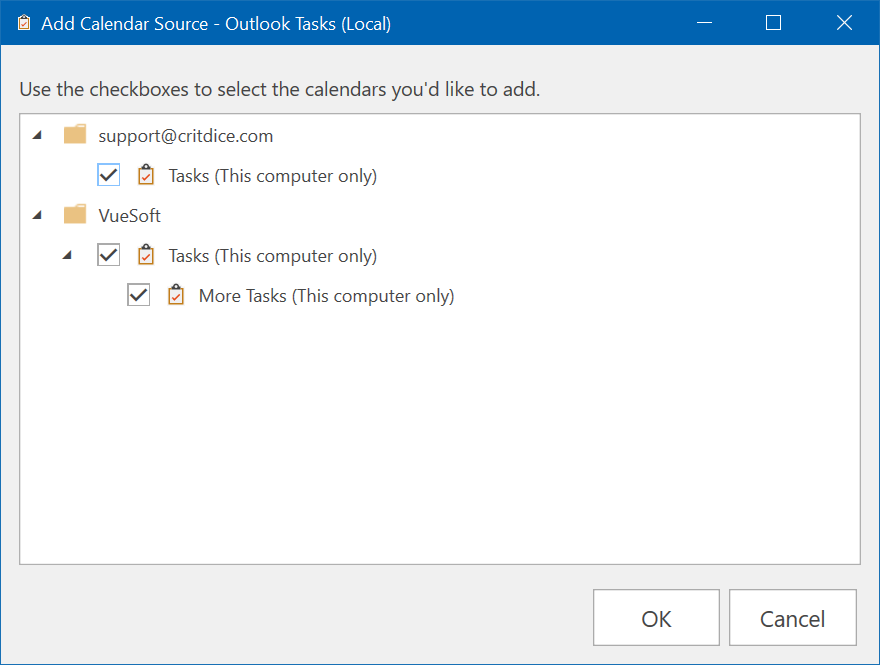Select the VueSoft account label

[x=130, y=215]
